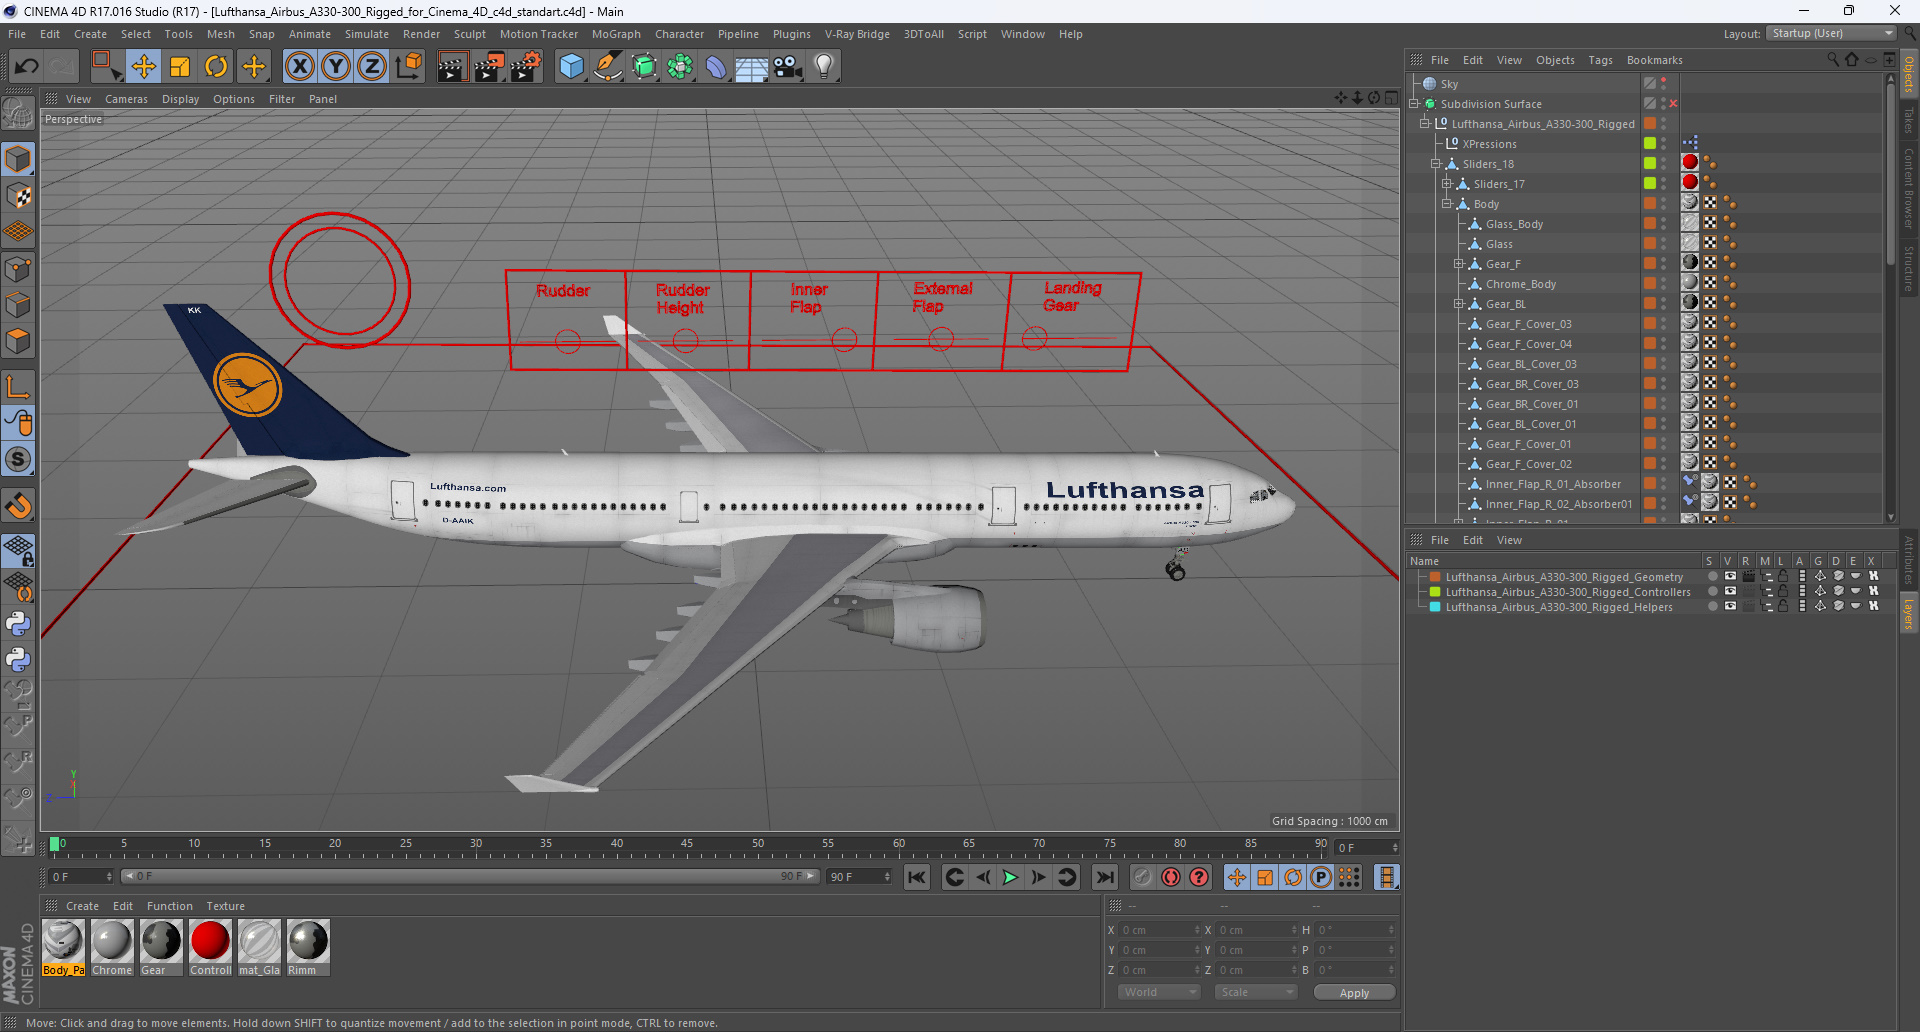Expand the Gear_BL node

pos(1458,304)
